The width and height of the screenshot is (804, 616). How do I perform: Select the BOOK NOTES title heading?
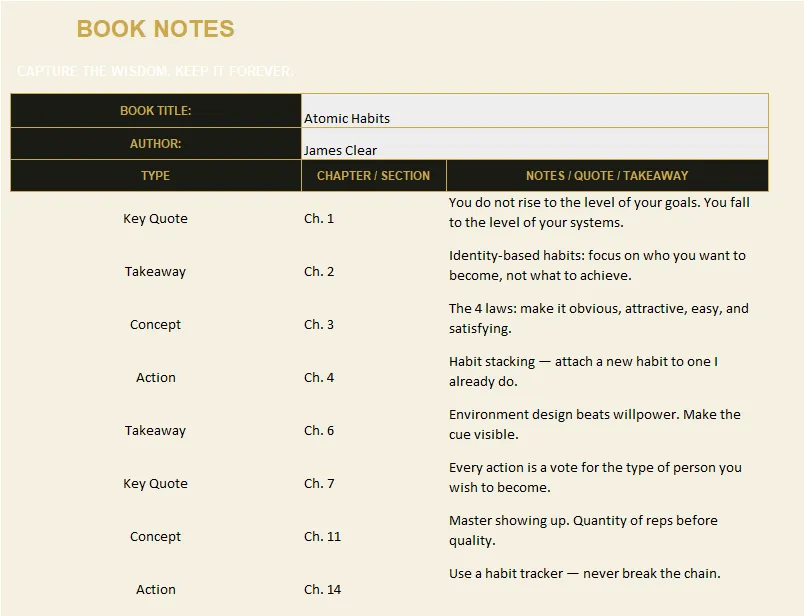[x=155, y=29]
